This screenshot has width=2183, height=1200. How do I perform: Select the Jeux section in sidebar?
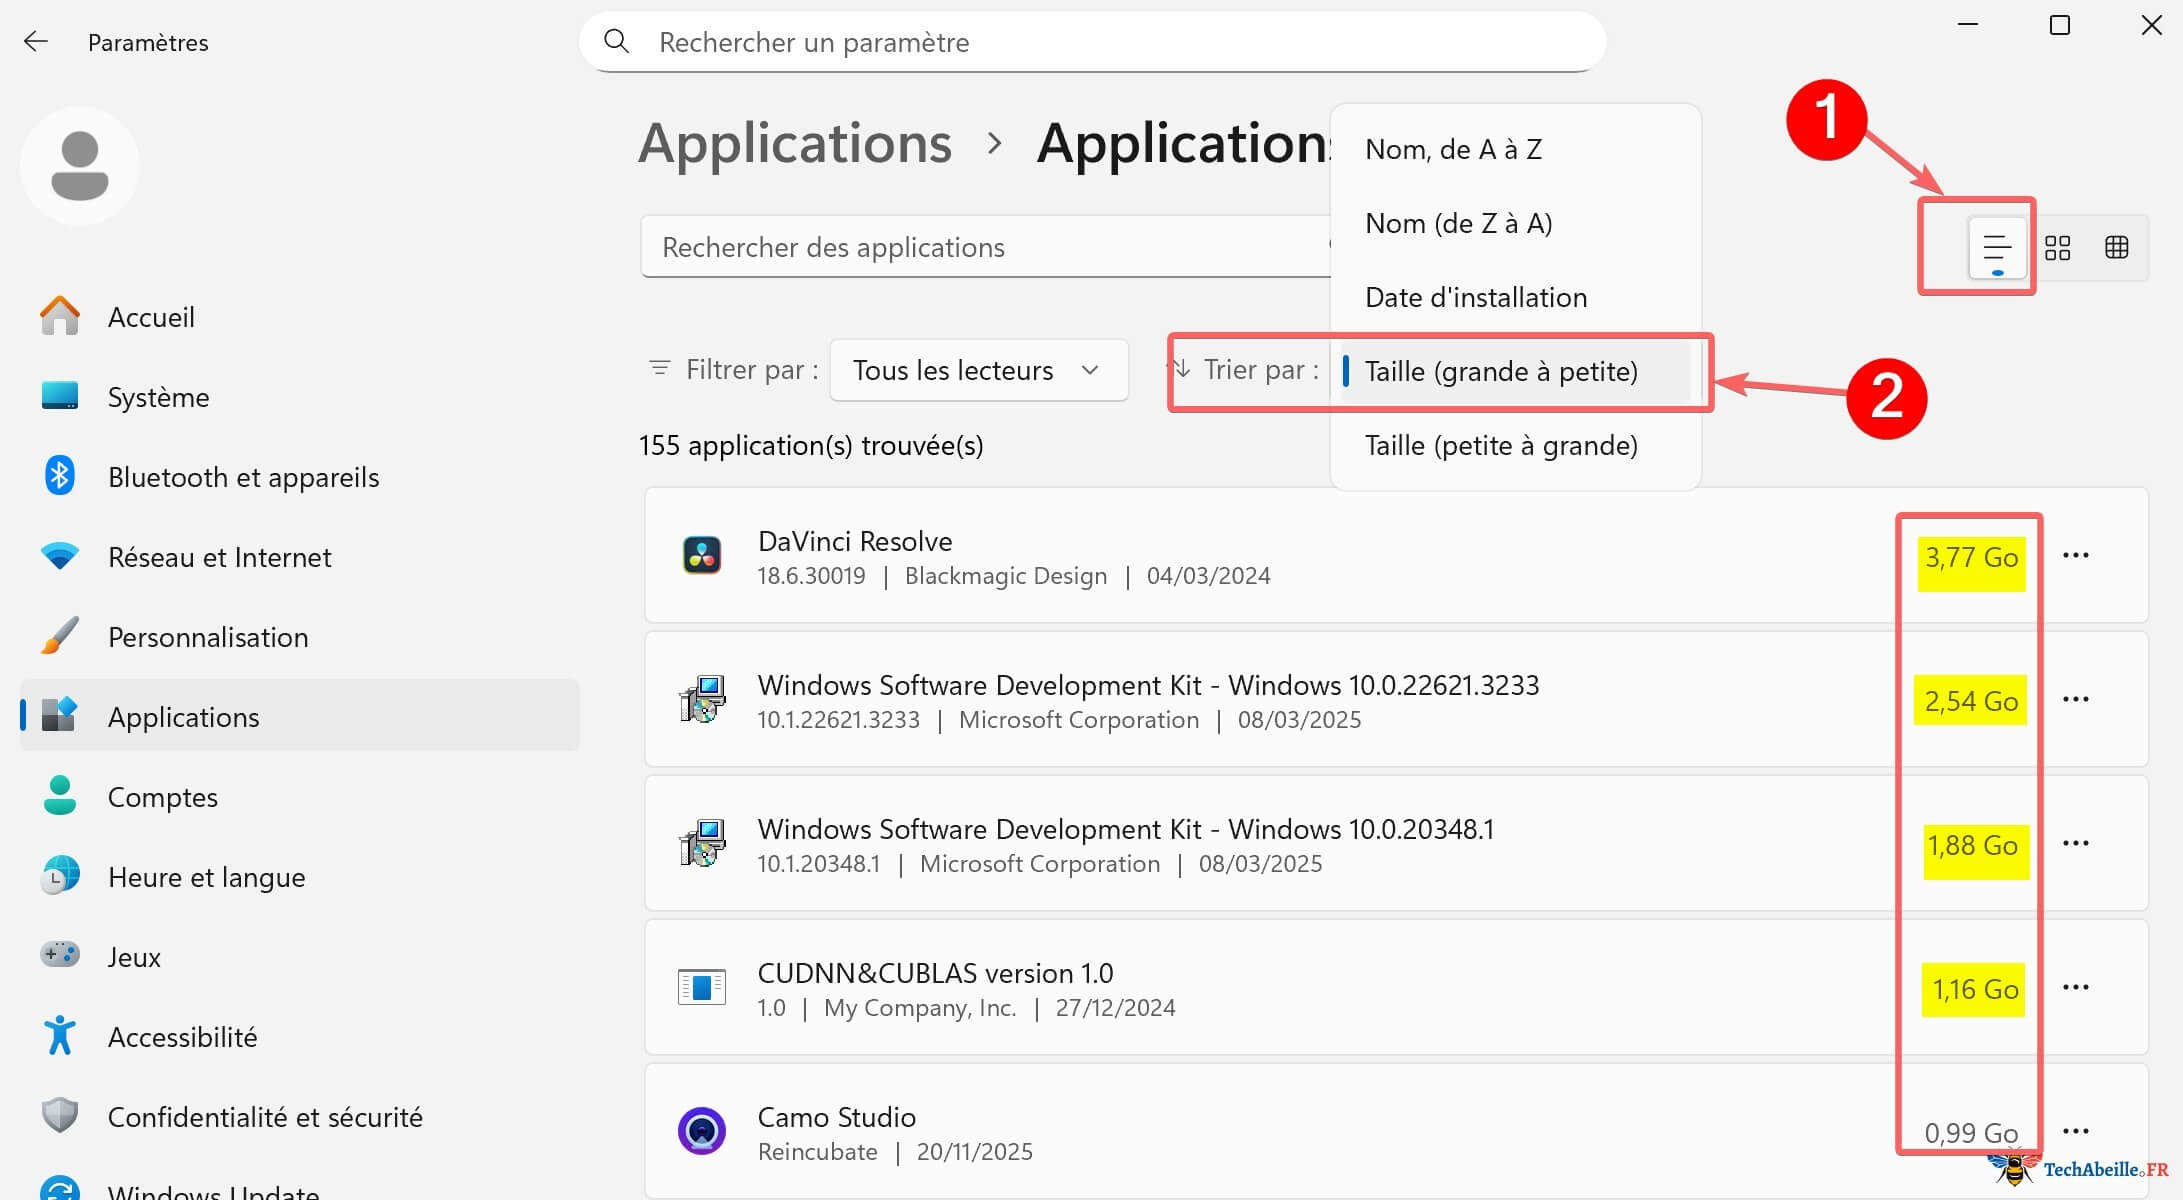tap(134, 957)
